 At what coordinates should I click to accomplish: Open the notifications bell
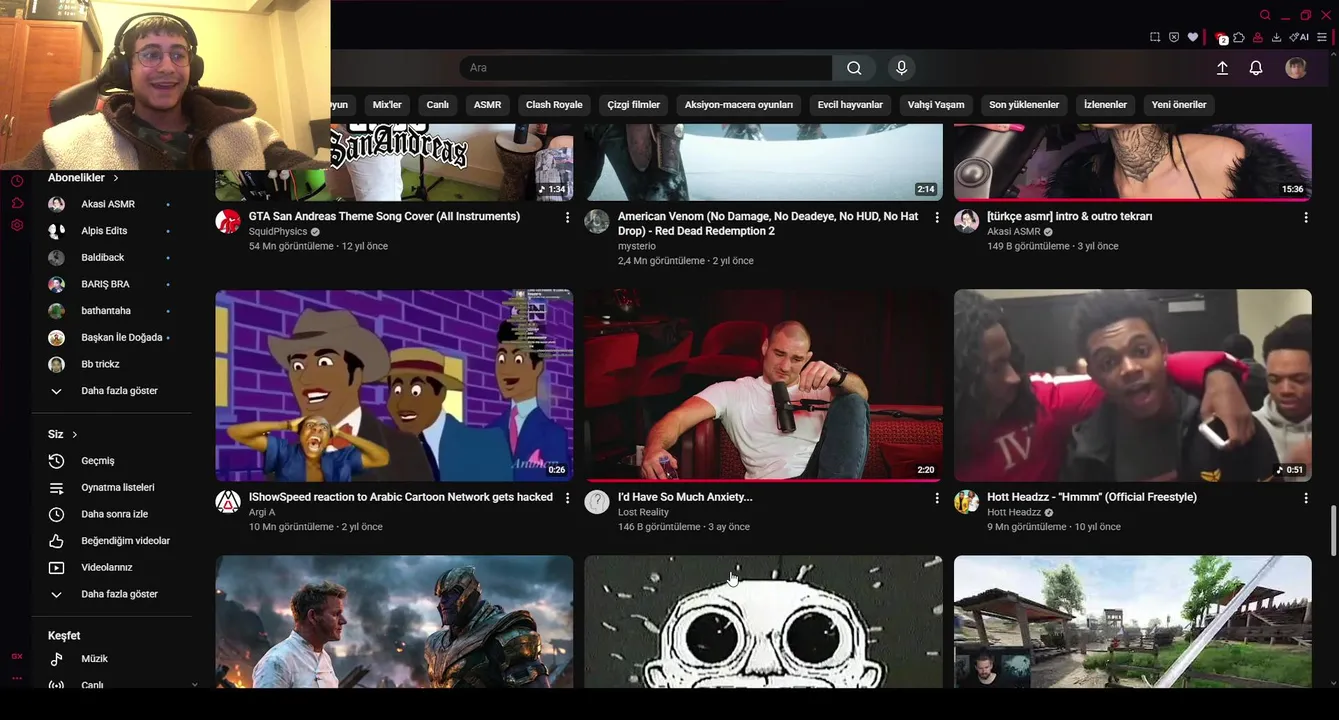point(1256,68)
